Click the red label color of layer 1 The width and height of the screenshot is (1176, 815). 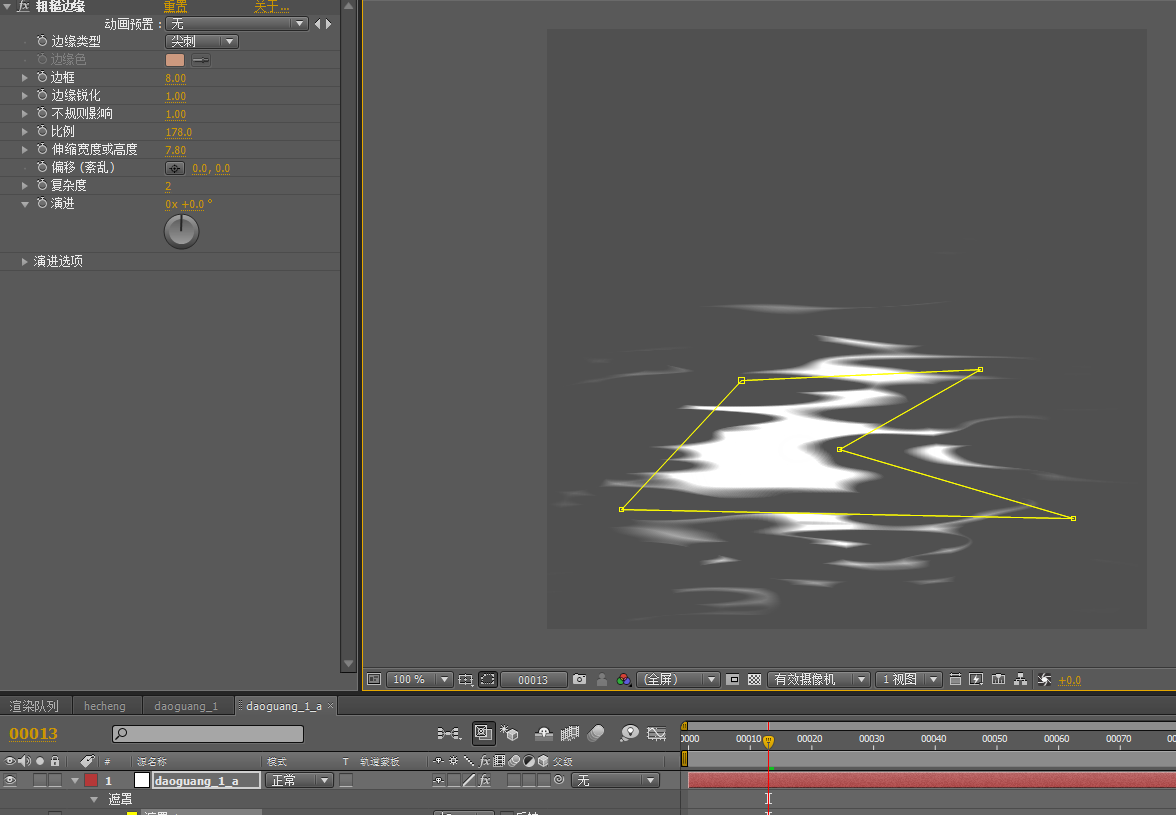click(91, 781)
